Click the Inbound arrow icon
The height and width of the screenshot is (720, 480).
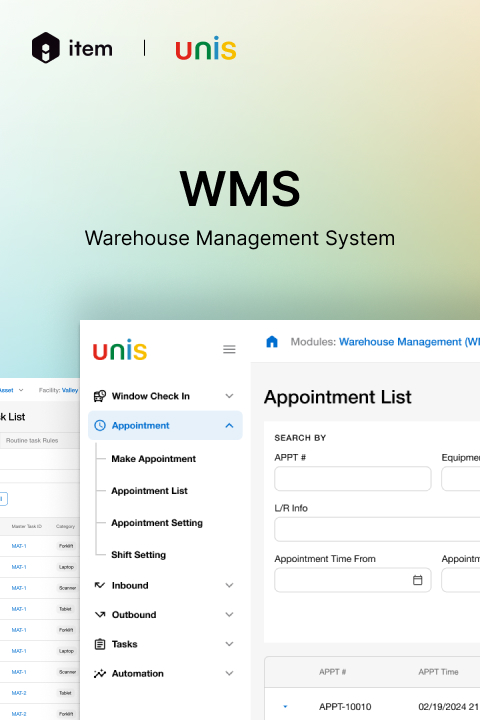(100, 585)
